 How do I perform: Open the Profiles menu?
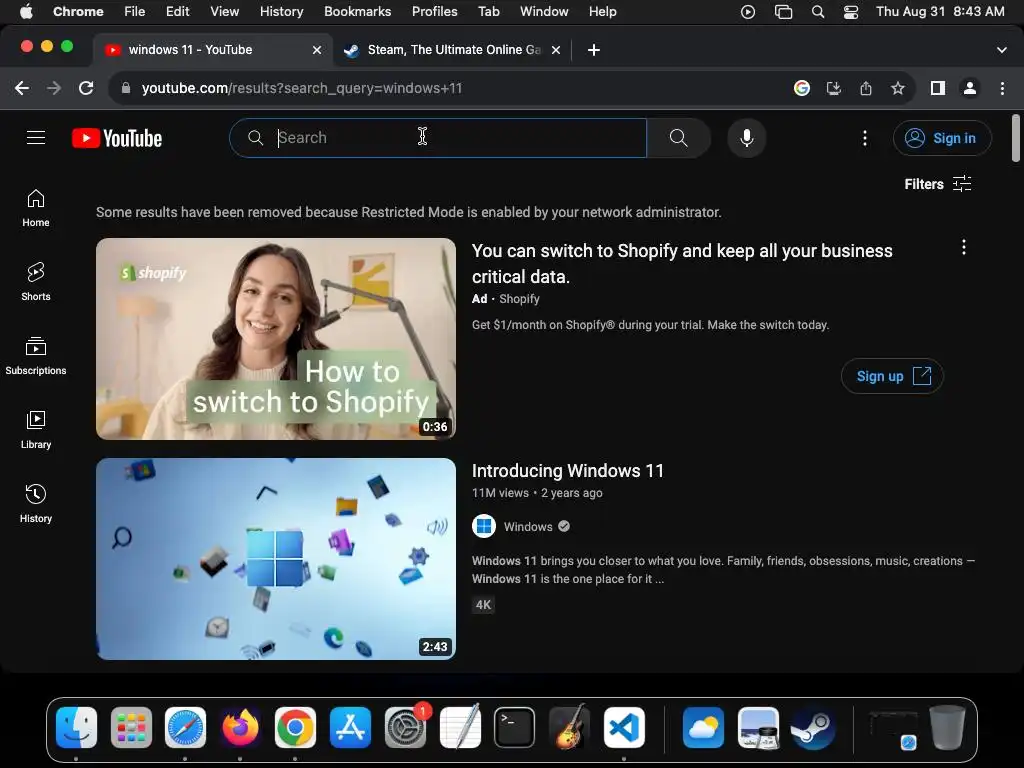(434, 12)
